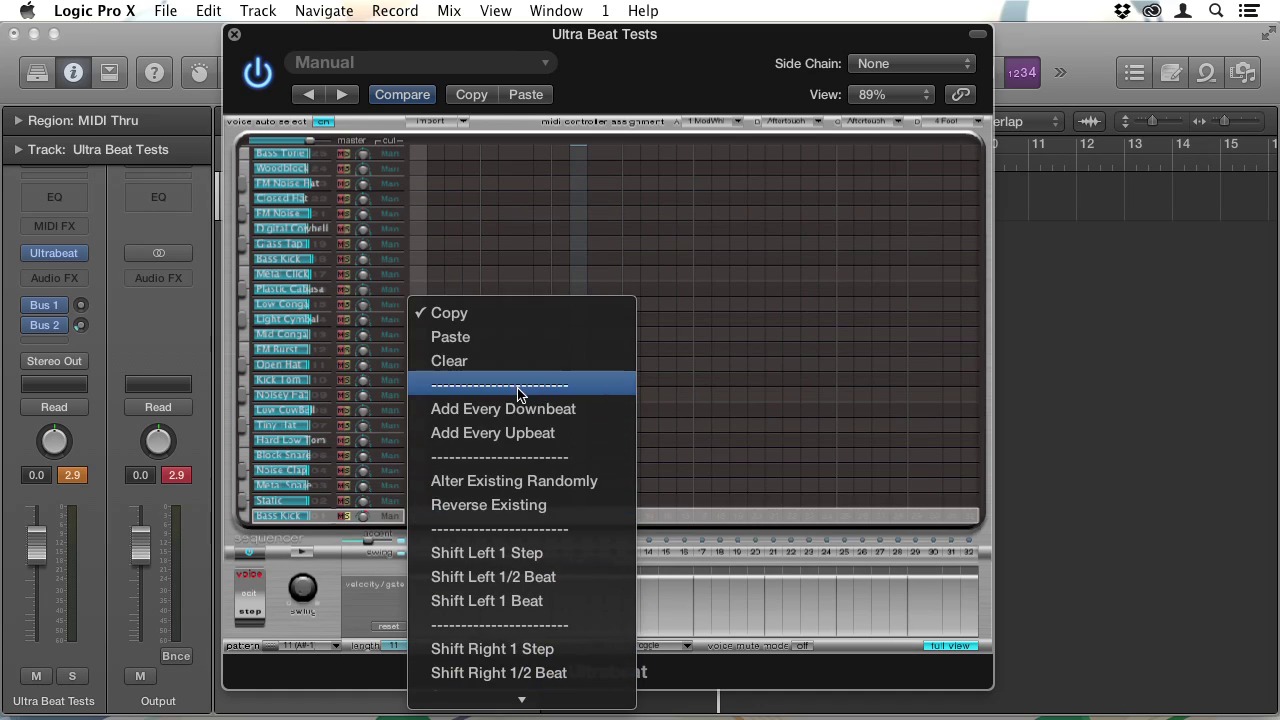Select Alter Existing Randomly
1280x720 pixels.
coord(521,481)
